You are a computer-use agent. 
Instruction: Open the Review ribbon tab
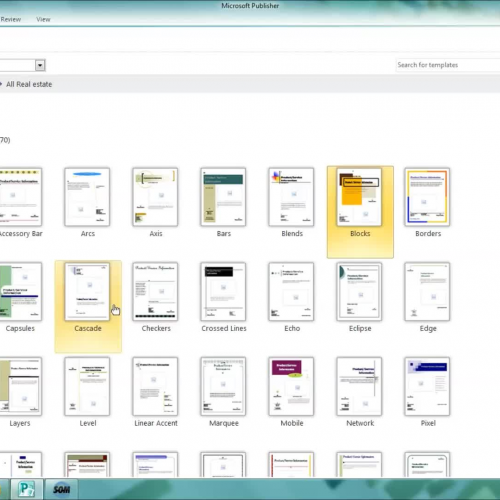tap(11, 19)
